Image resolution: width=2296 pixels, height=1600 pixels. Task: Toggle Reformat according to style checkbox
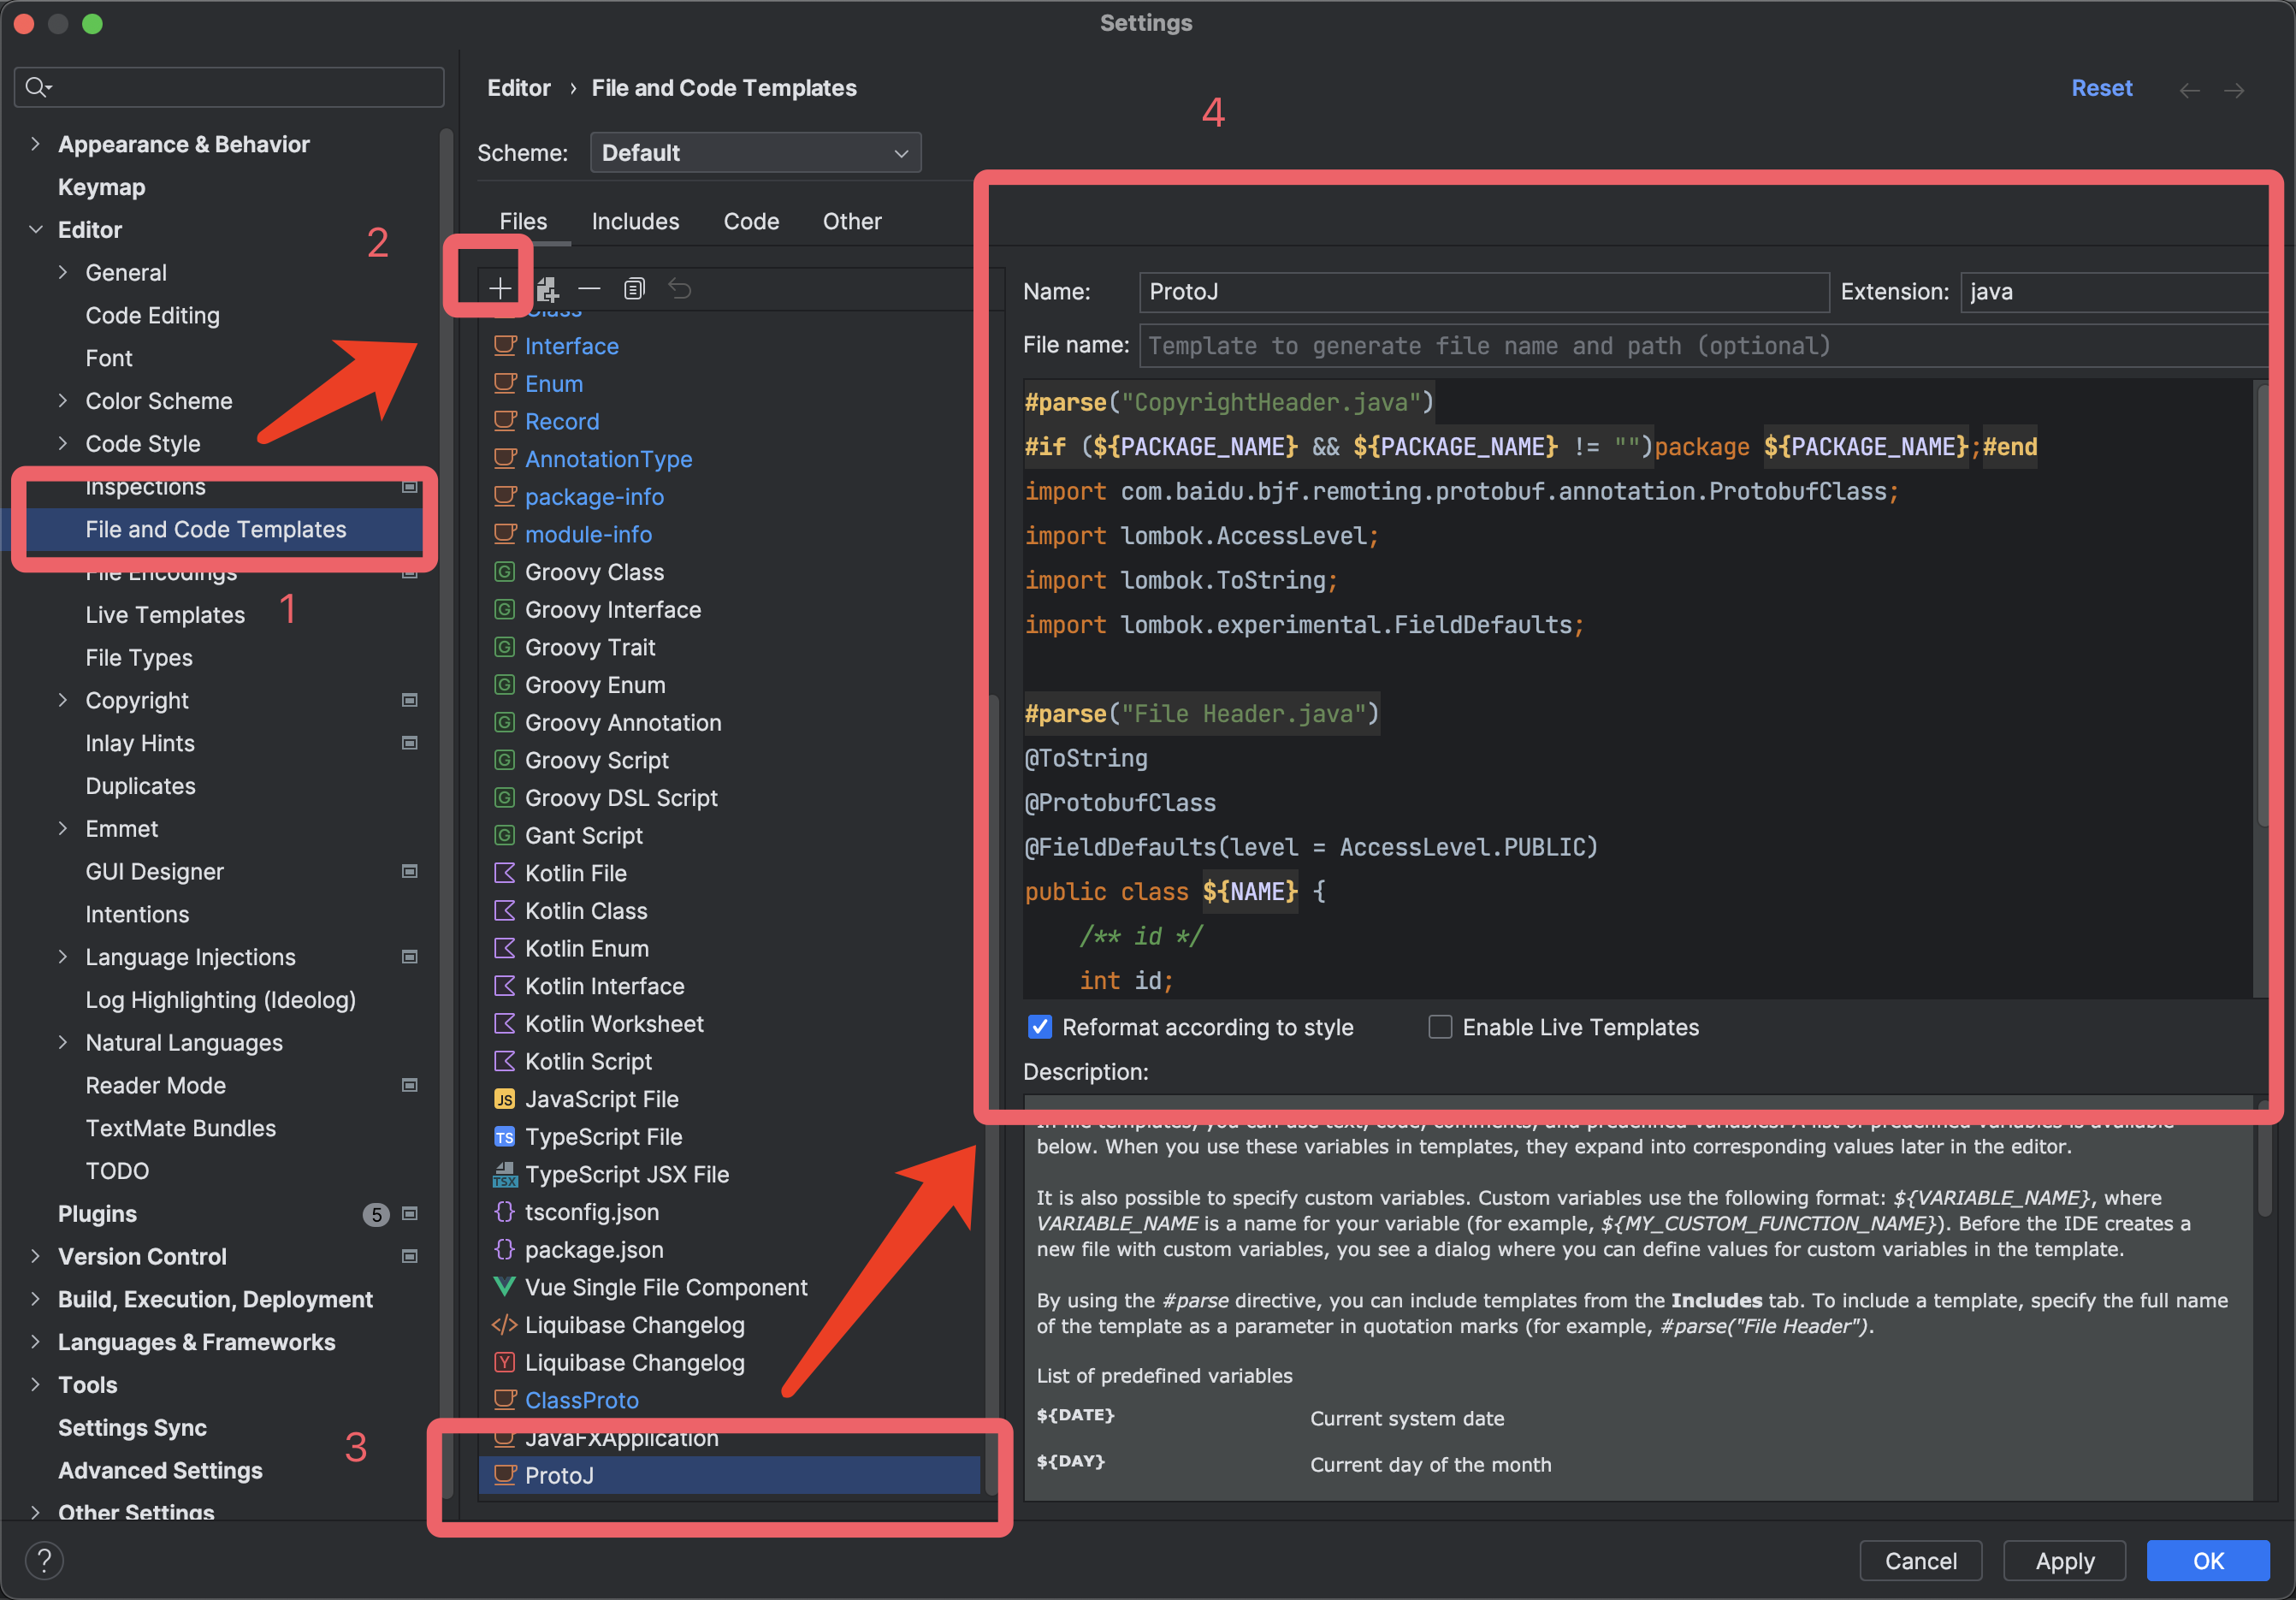[x=1040, y=1027]
